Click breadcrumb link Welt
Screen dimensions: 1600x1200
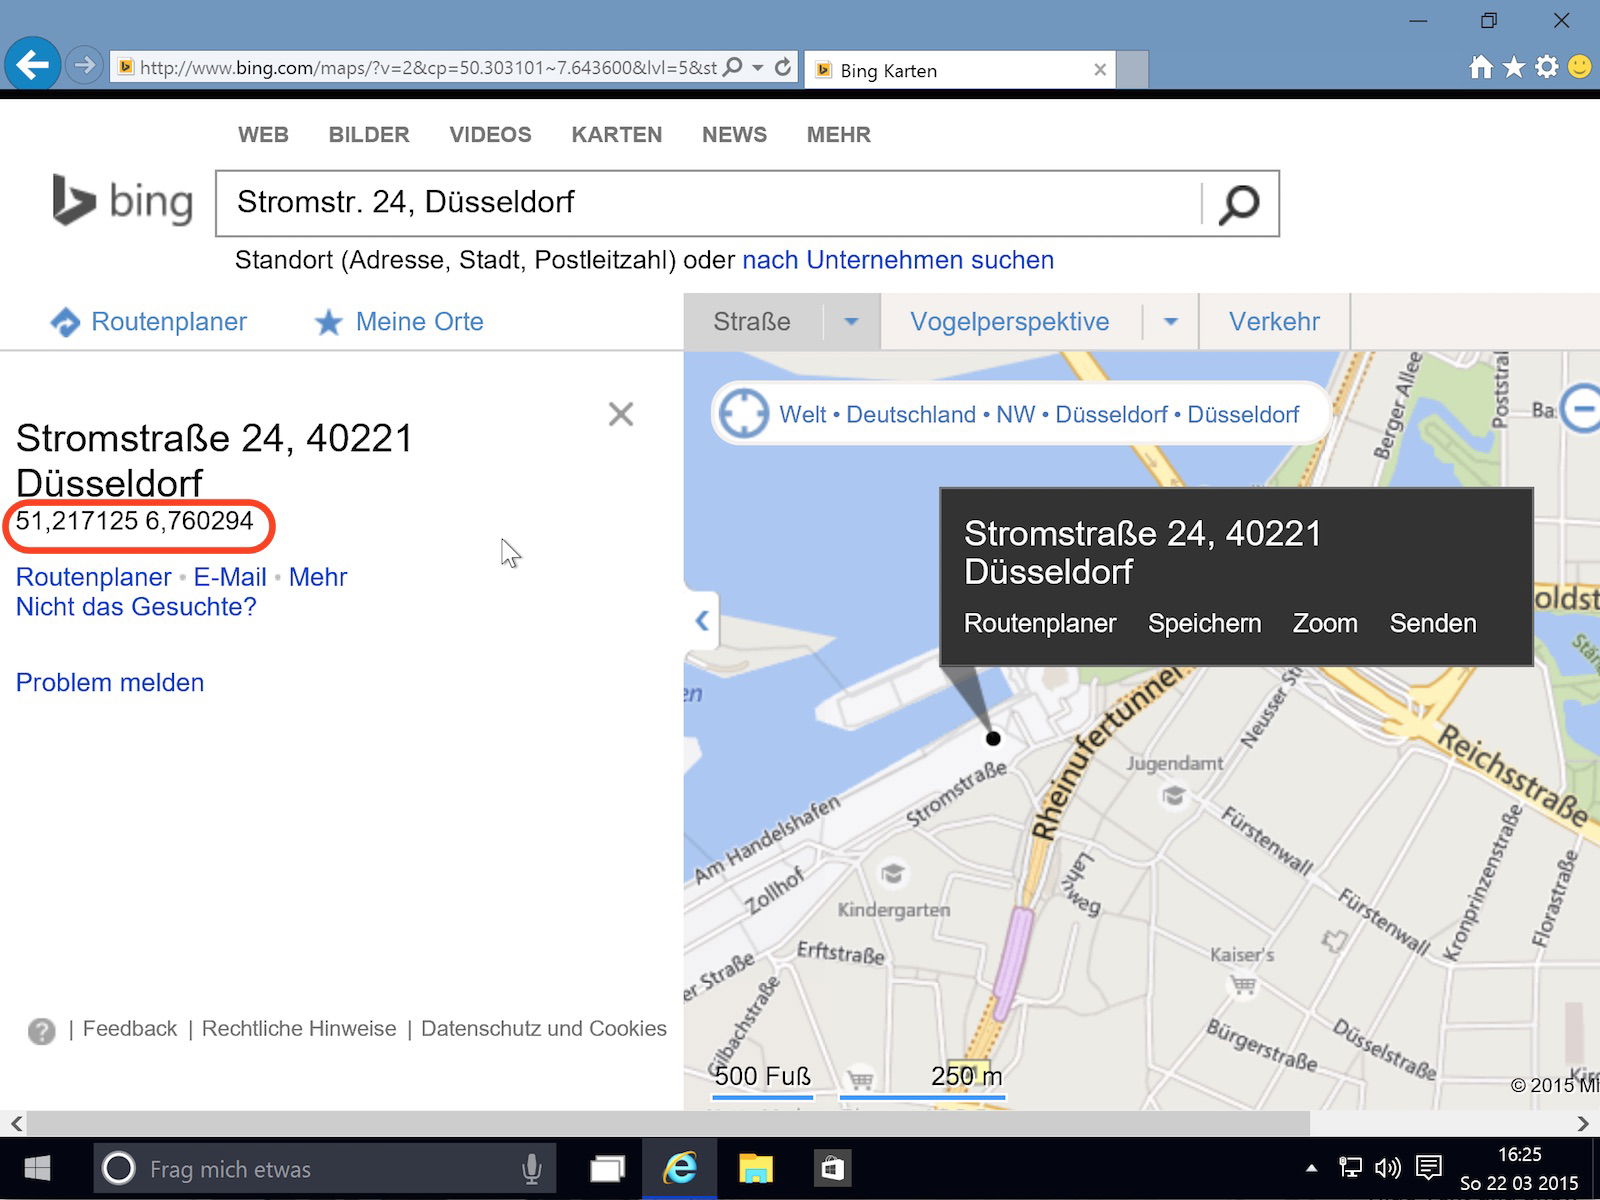pos(802,414)
